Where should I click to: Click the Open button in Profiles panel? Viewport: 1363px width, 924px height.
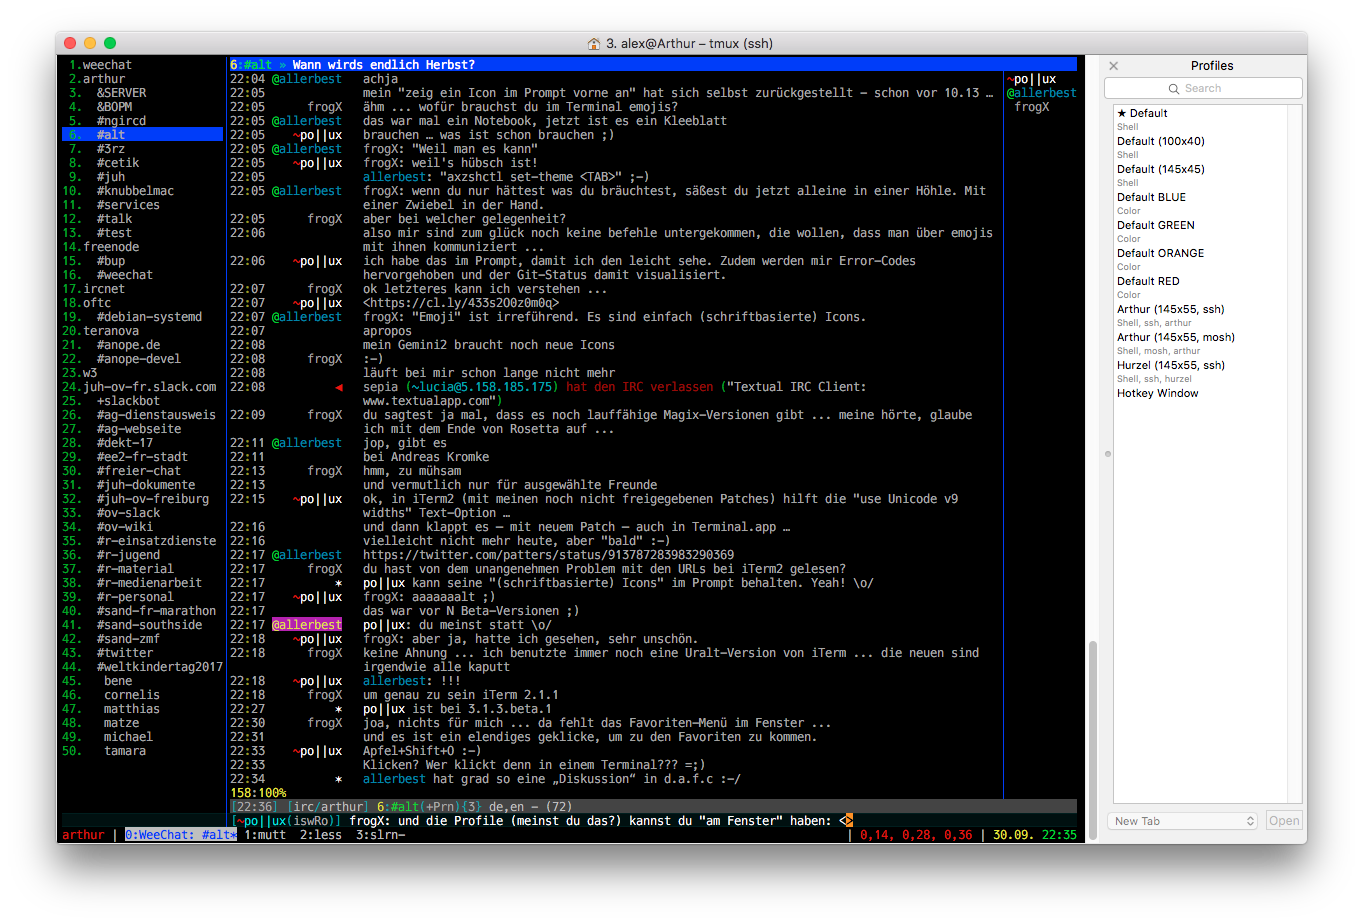click(1284, 821)
